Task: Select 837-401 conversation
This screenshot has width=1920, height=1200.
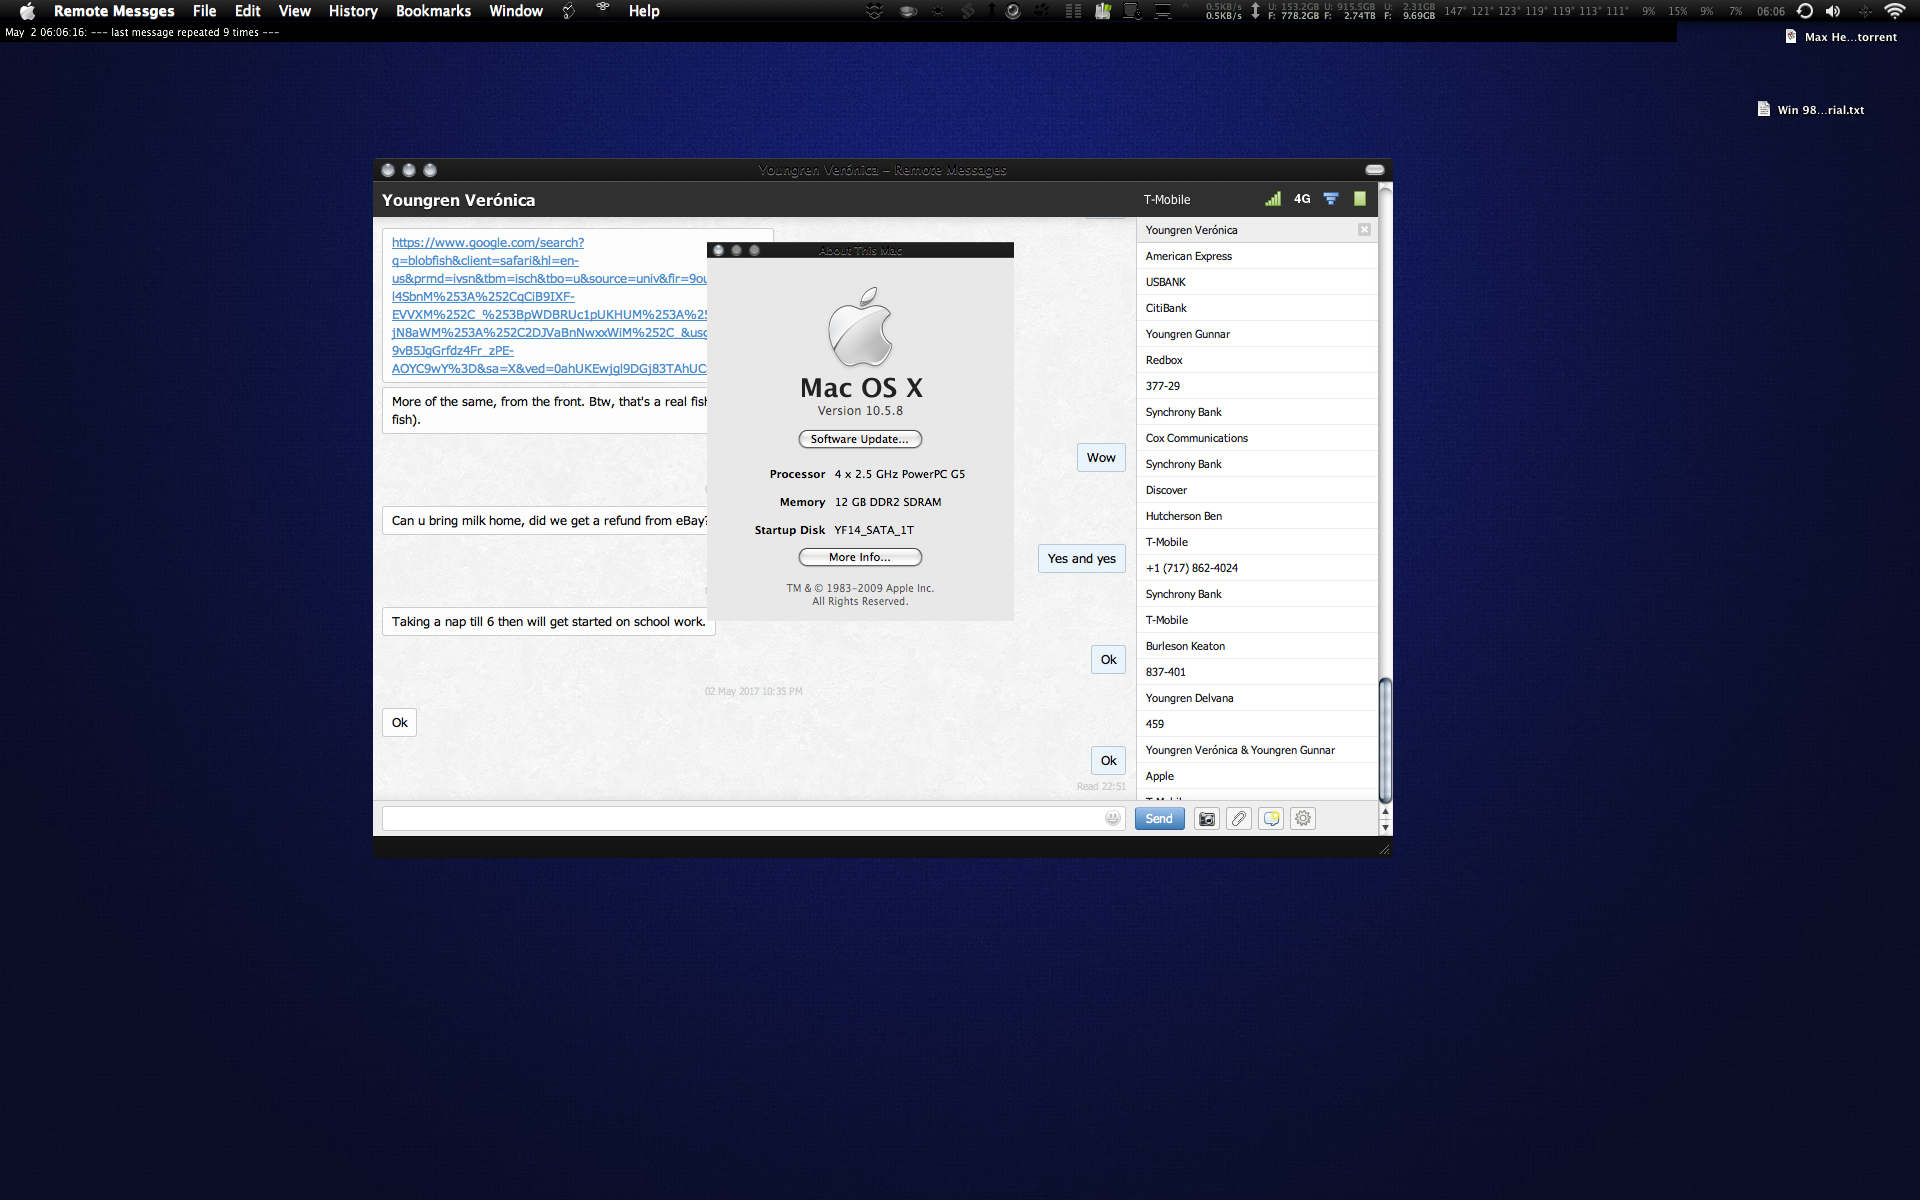Action: tap(1257, 672)
